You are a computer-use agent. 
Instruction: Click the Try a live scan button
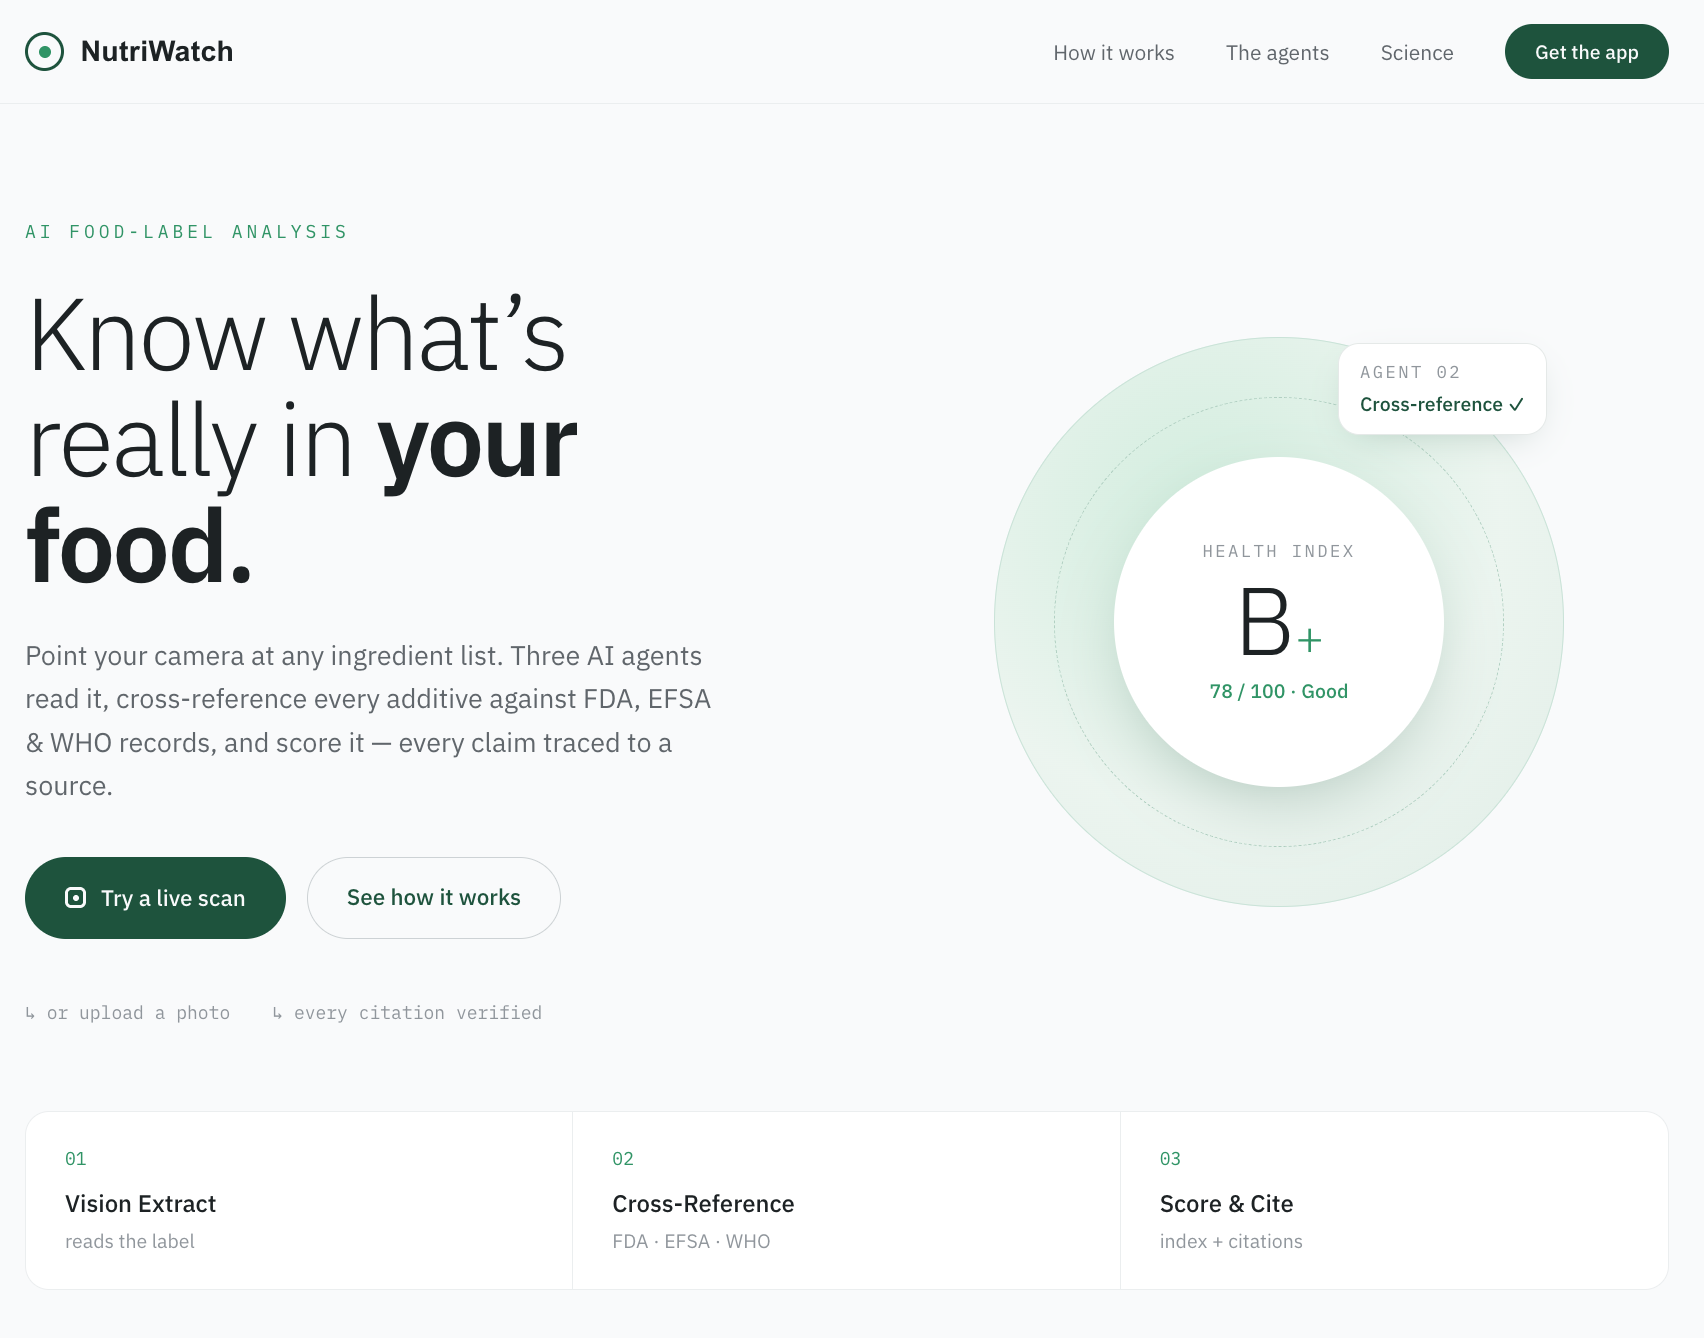pyautogui.click(x=155, y=898)
